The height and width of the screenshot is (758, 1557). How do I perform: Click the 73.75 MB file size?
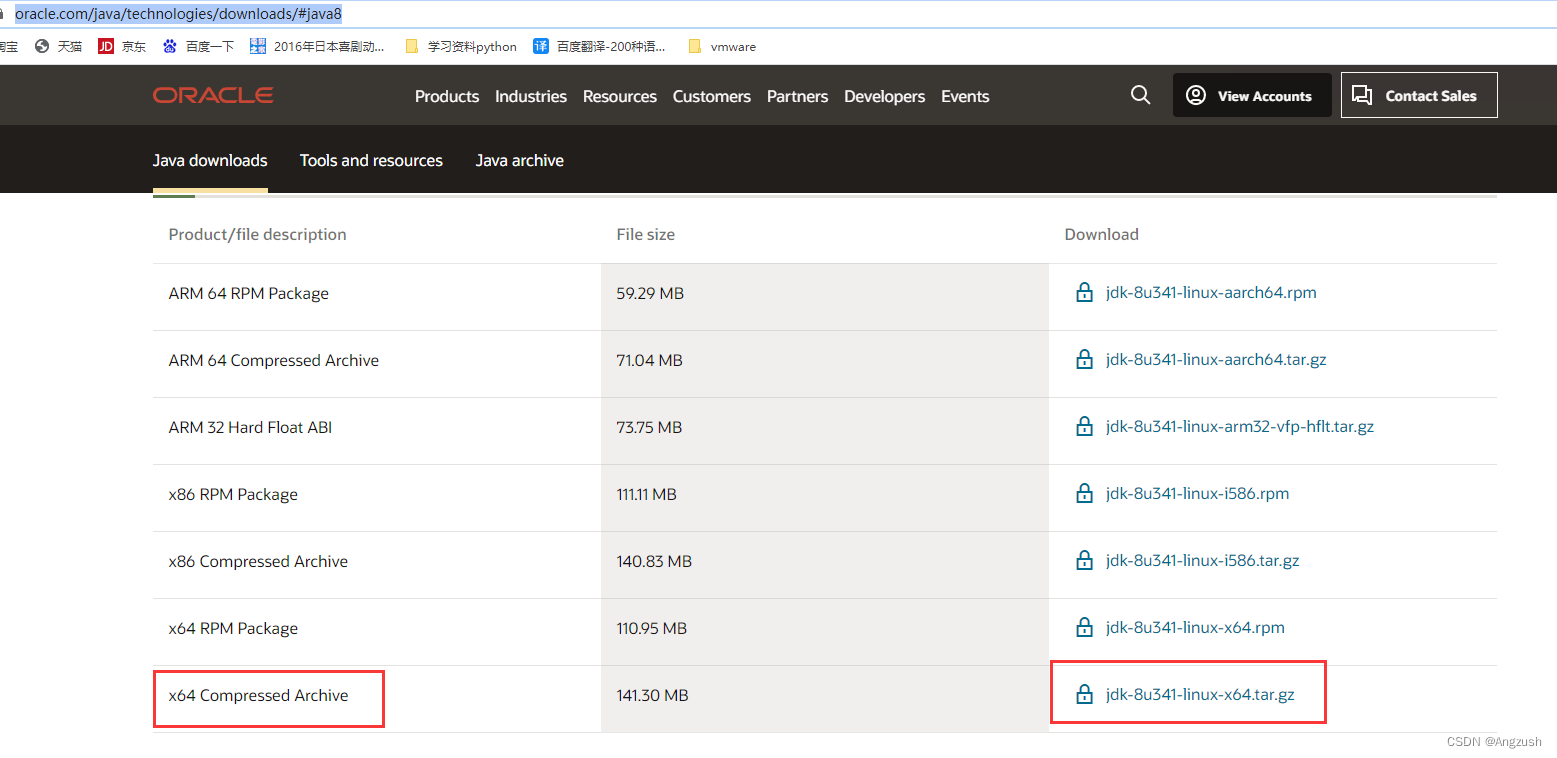[x=649, y=428]
